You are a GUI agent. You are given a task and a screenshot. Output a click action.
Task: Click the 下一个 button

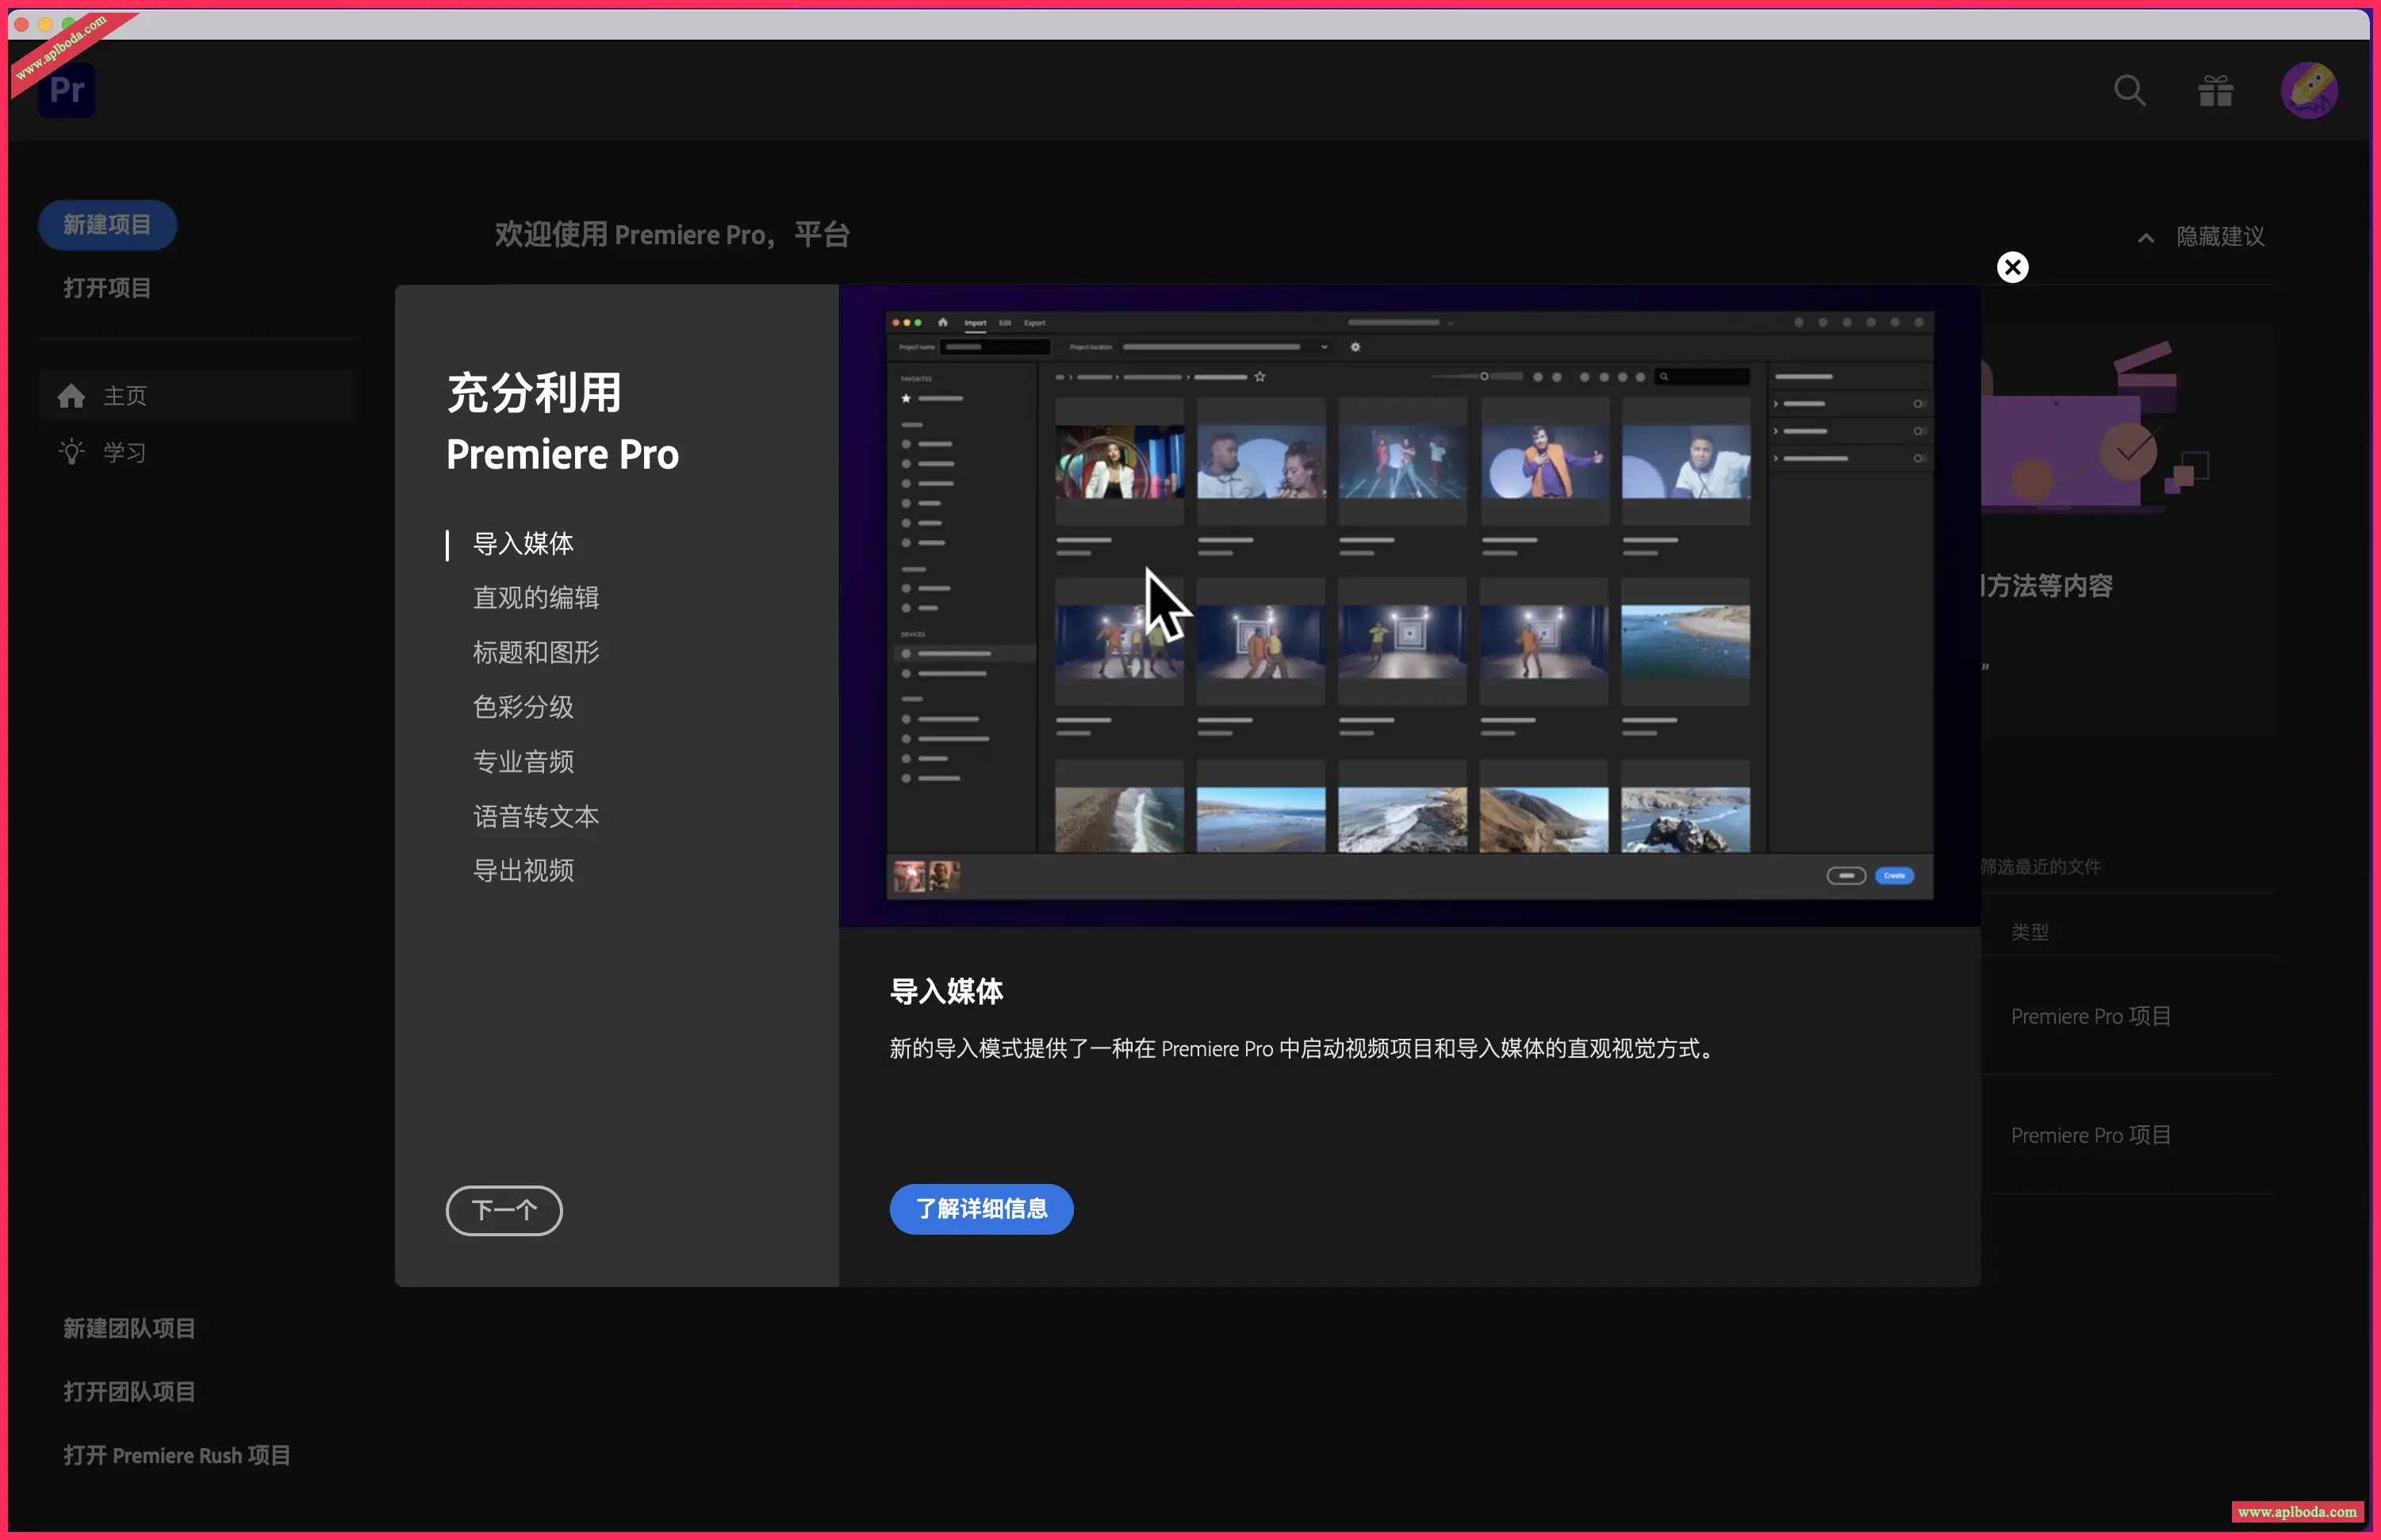tap(504, 1210)
